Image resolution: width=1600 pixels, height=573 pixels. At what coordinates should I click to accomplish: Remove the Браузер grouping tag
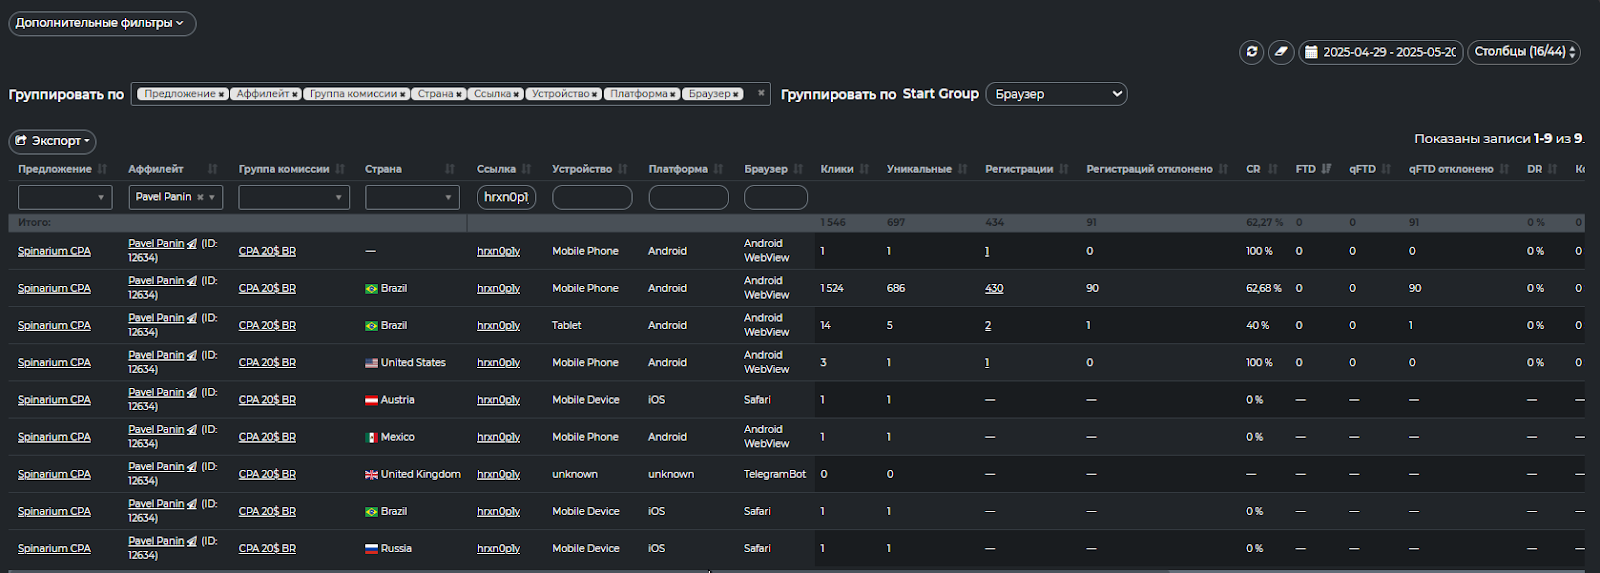[736, 95]
